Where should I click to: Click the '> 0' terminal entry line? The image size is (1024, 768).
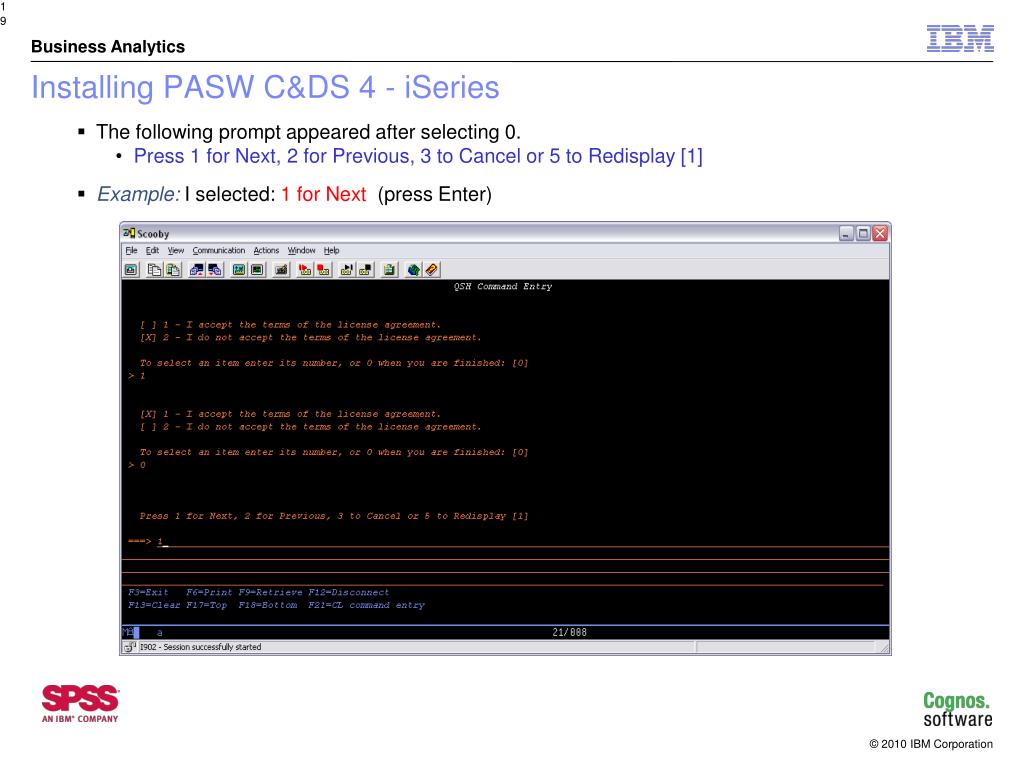tap(136, 465)
